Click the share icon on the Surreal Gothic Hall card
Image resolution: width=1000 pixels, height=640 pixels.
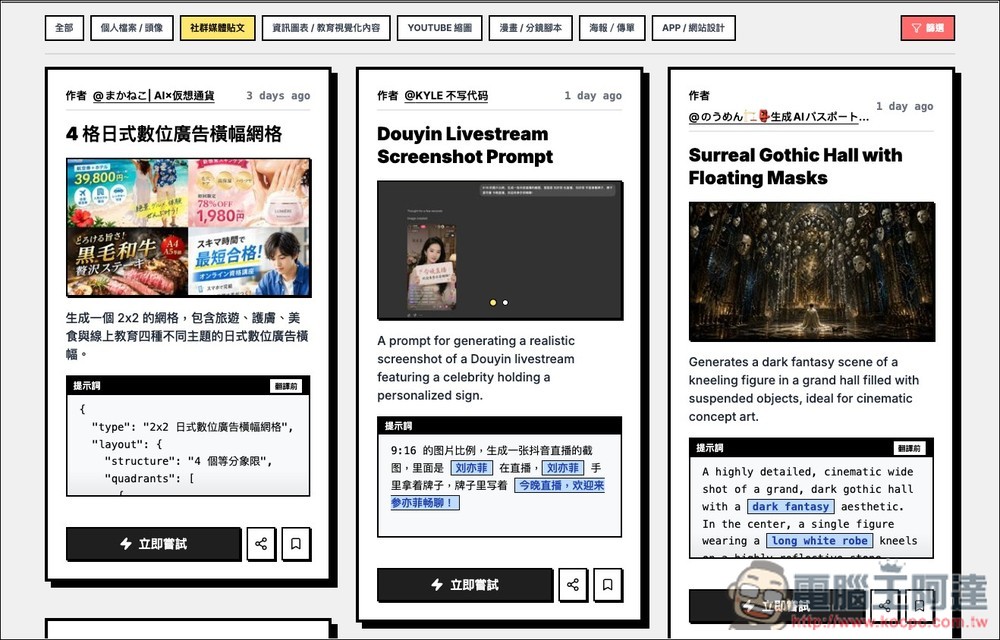click(884, 605)
